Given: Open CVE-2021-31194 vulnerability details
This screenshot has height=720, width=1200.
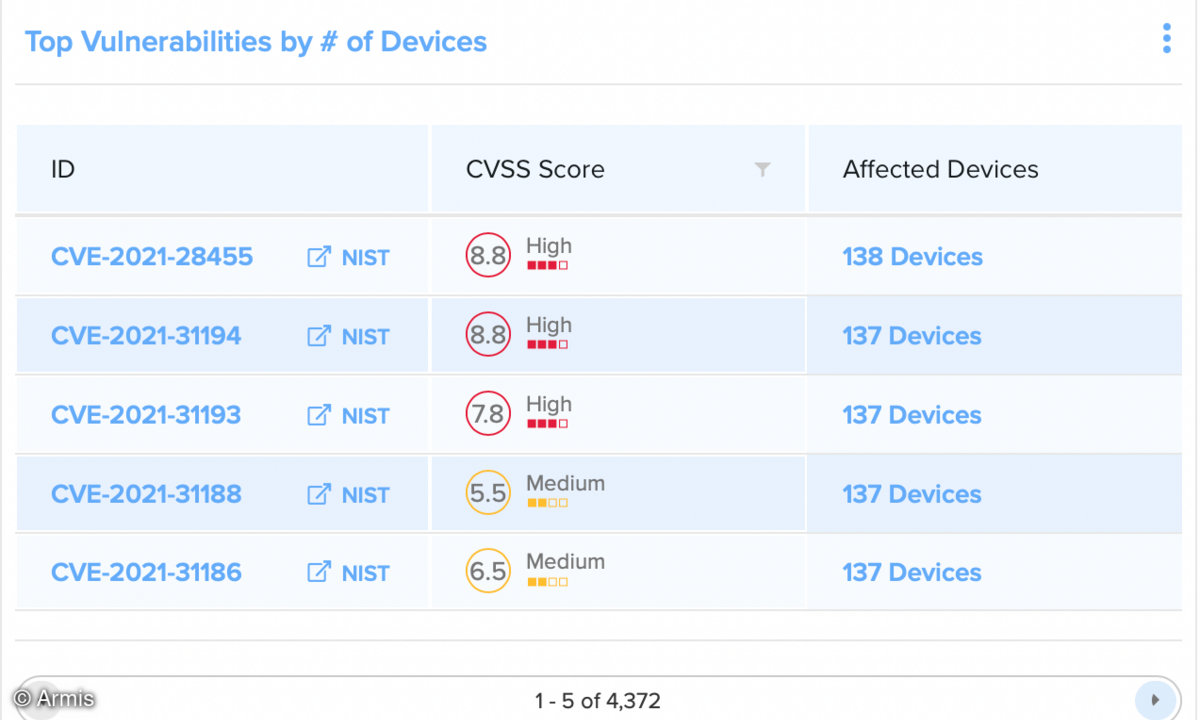Looking at the screenshot, I should pyautogui.click(x=146, y=336).
